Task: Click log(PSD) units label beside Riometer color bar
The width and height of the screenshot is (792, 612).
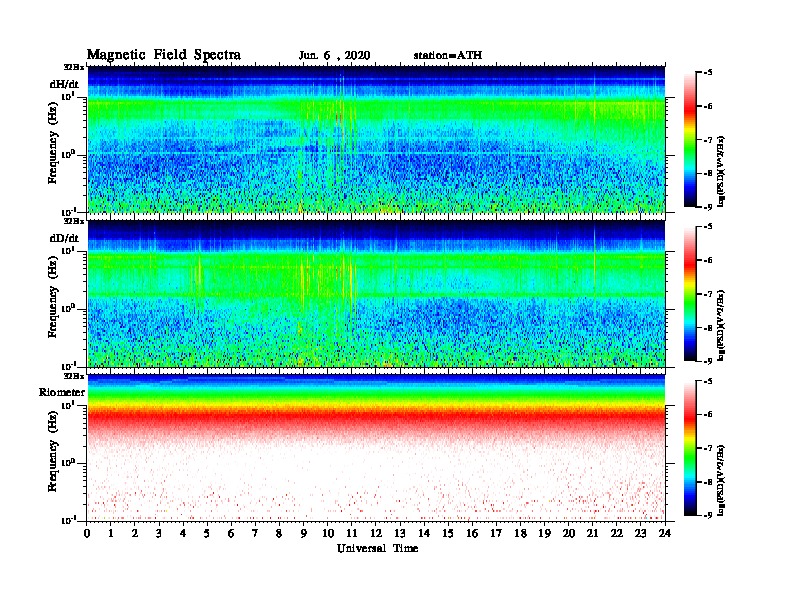Action: [x=721, y=480]
